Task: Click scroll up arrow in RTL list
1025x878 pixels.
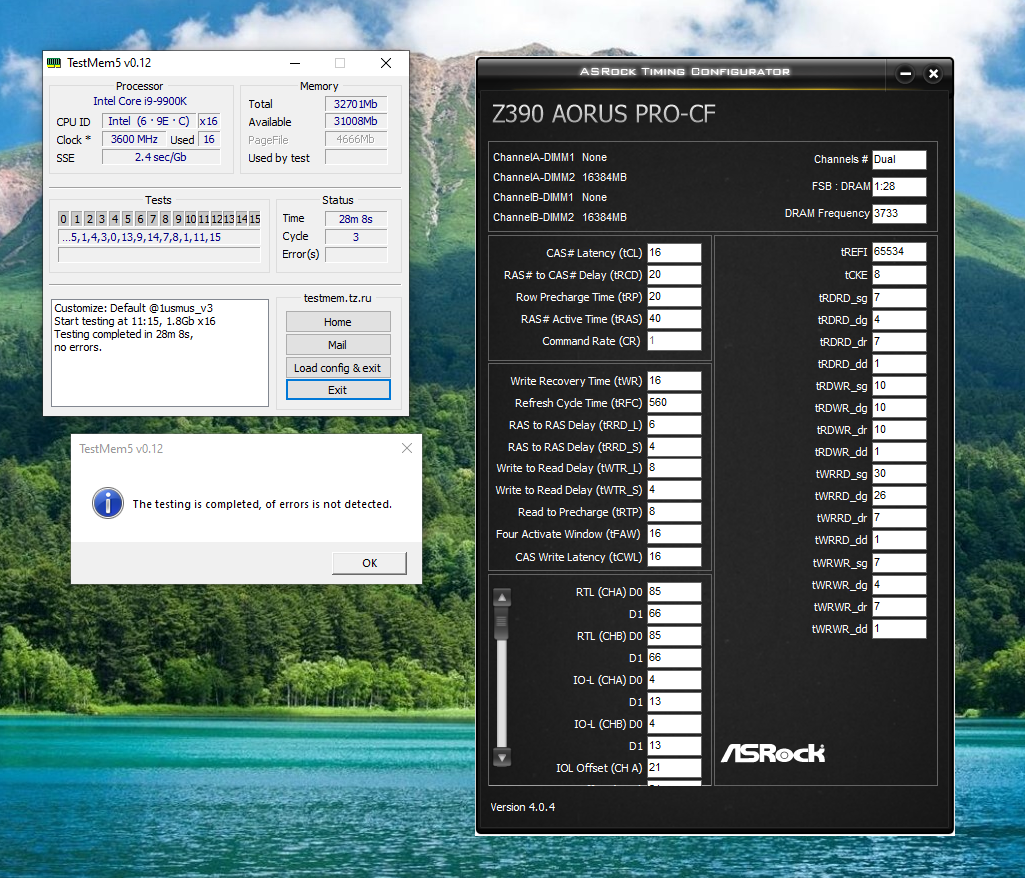Action: 502,598
